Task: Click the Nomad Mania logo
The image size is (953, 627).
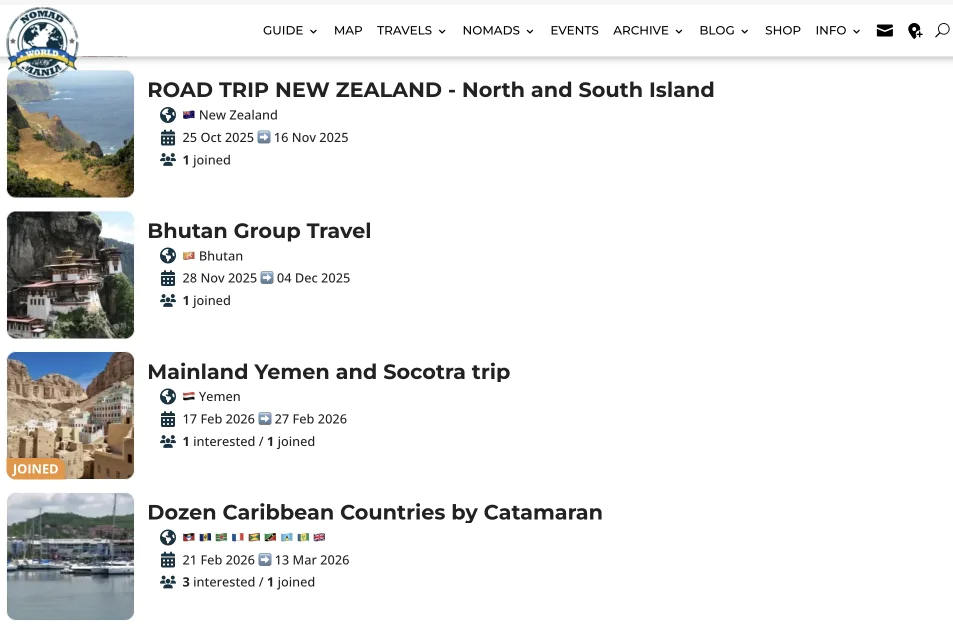Action: [42, 40]
